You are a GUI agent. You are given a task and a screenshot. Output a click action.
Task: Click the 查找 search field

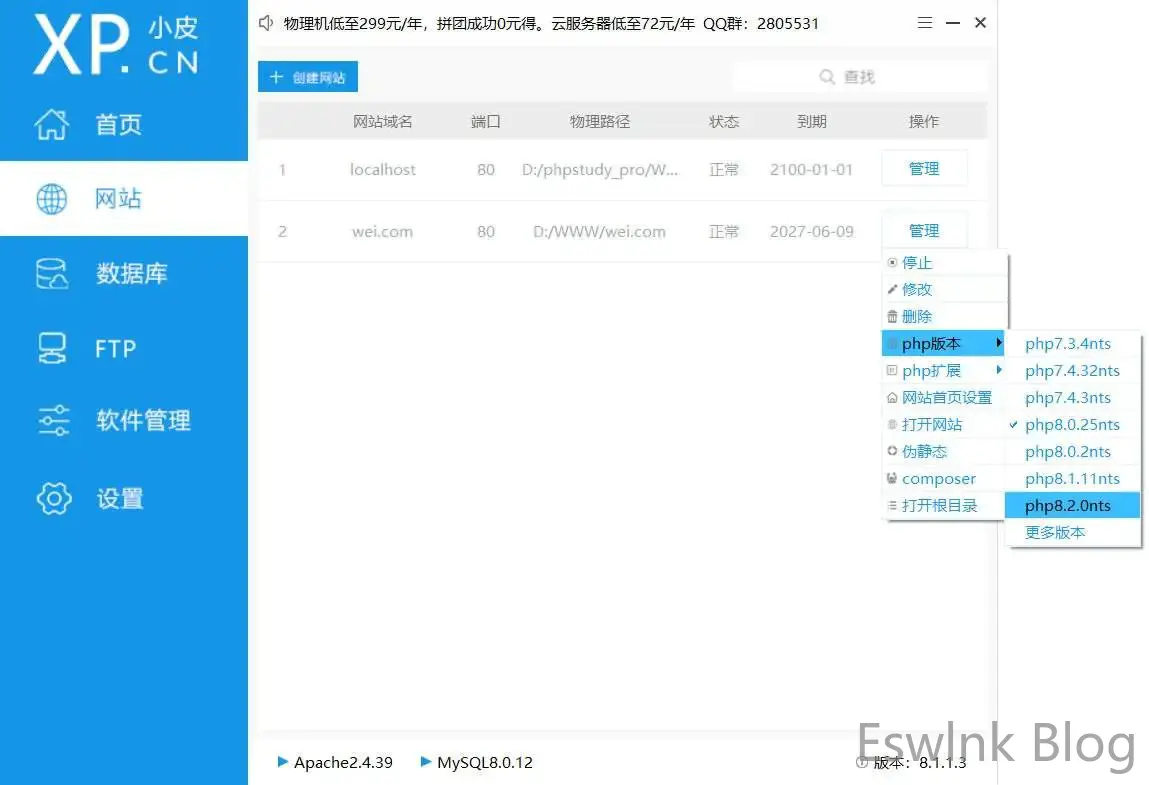[858, 77]
